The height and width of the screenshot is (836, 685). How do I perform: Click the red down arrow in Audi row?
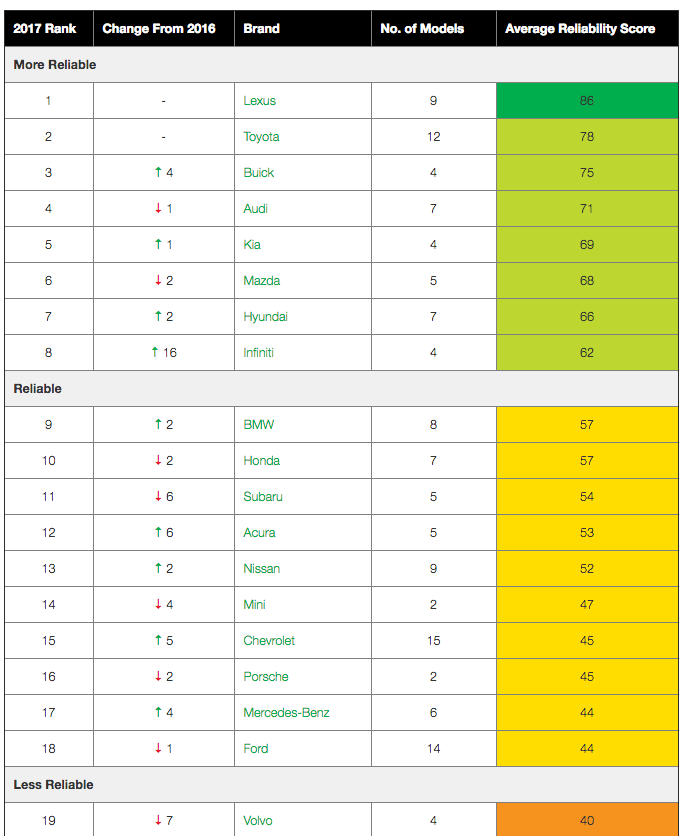pos(158,208)
